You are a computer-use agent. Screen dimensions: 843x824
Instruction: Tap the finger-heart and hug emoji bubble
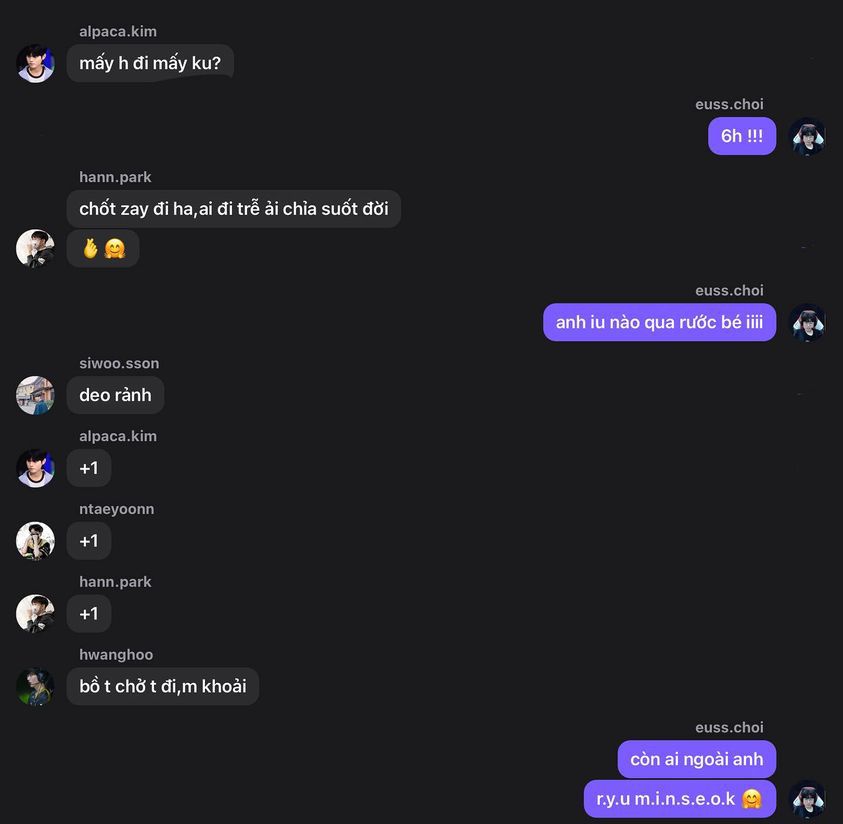point(103,248)
